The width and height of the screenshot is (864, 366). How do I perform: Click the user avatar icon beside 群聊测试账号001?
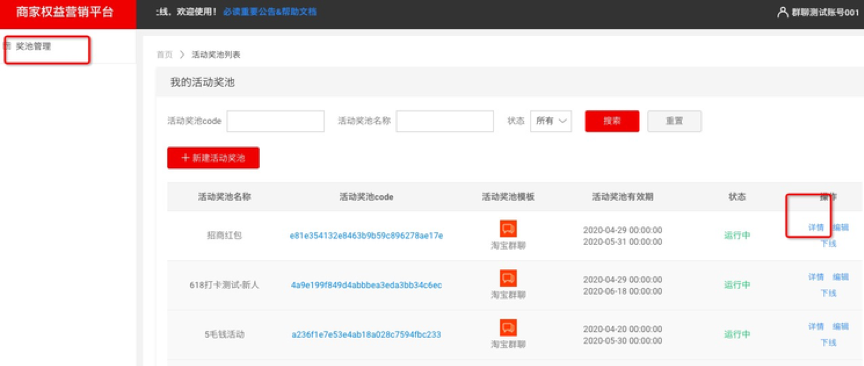pyautogui.click(x=782, y=12)
